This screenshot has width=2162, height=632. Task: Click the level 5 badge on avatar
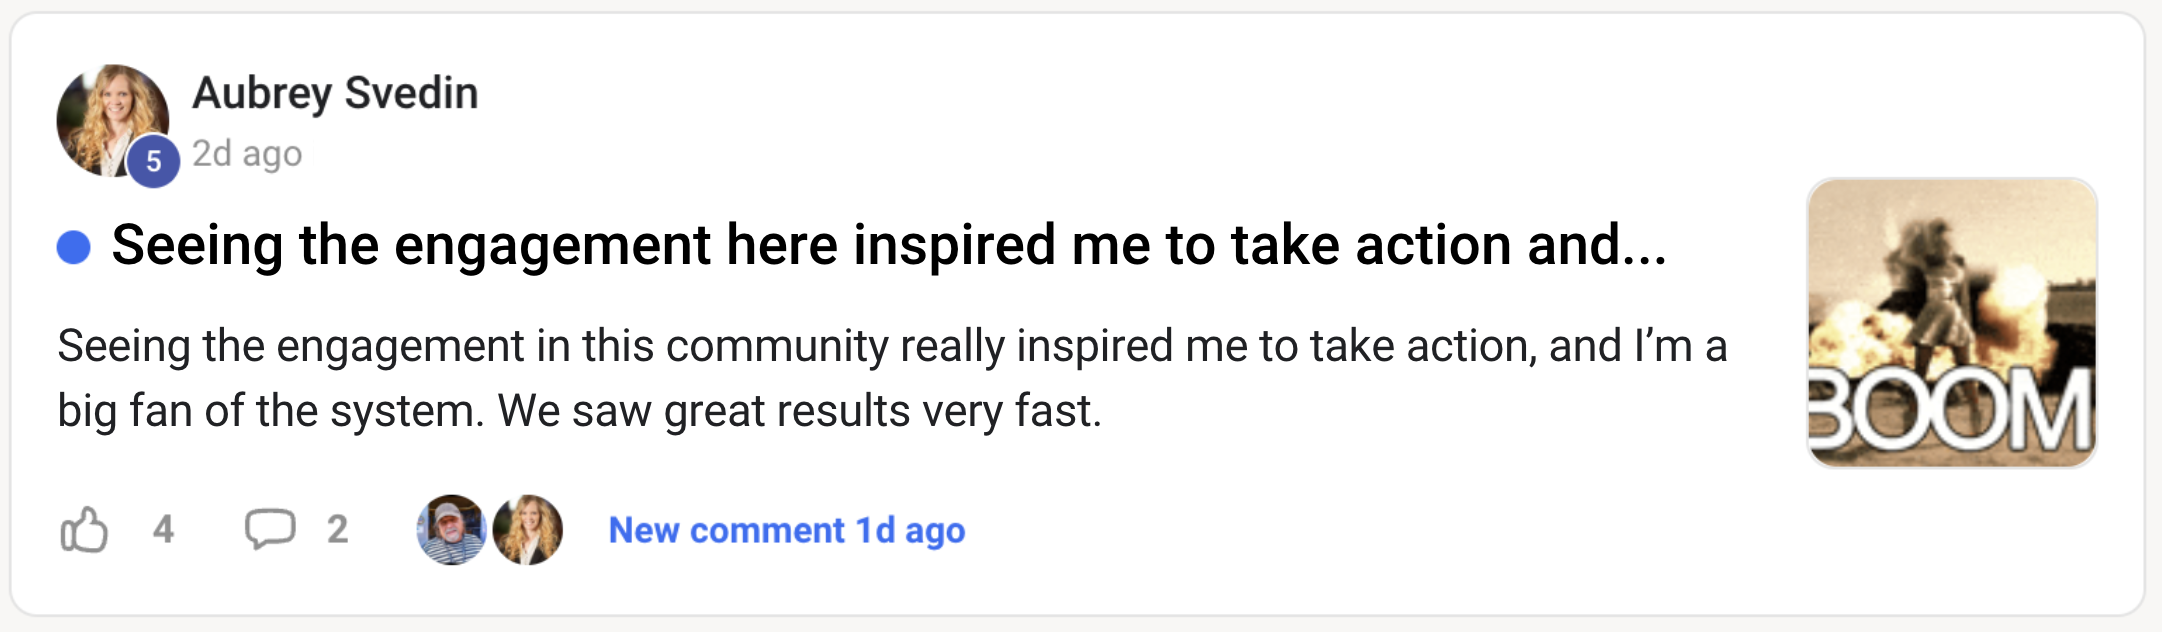[x=153, y=161]
